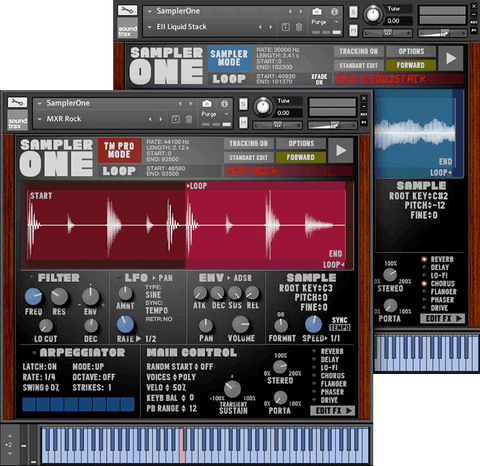Click EDIT FX button in back window

(x=443, y=319)
